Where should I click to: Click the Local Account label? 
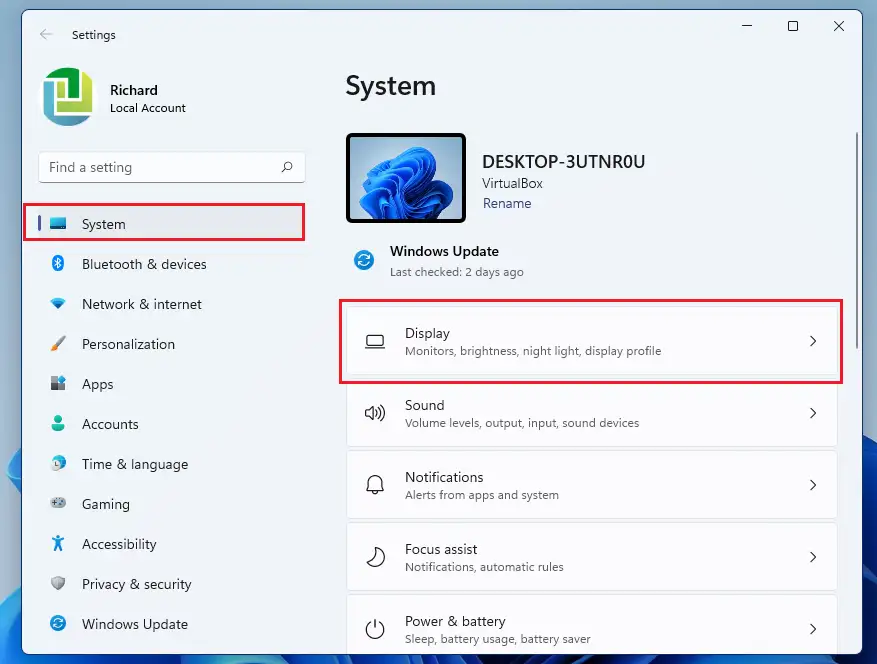click(148, 108)
